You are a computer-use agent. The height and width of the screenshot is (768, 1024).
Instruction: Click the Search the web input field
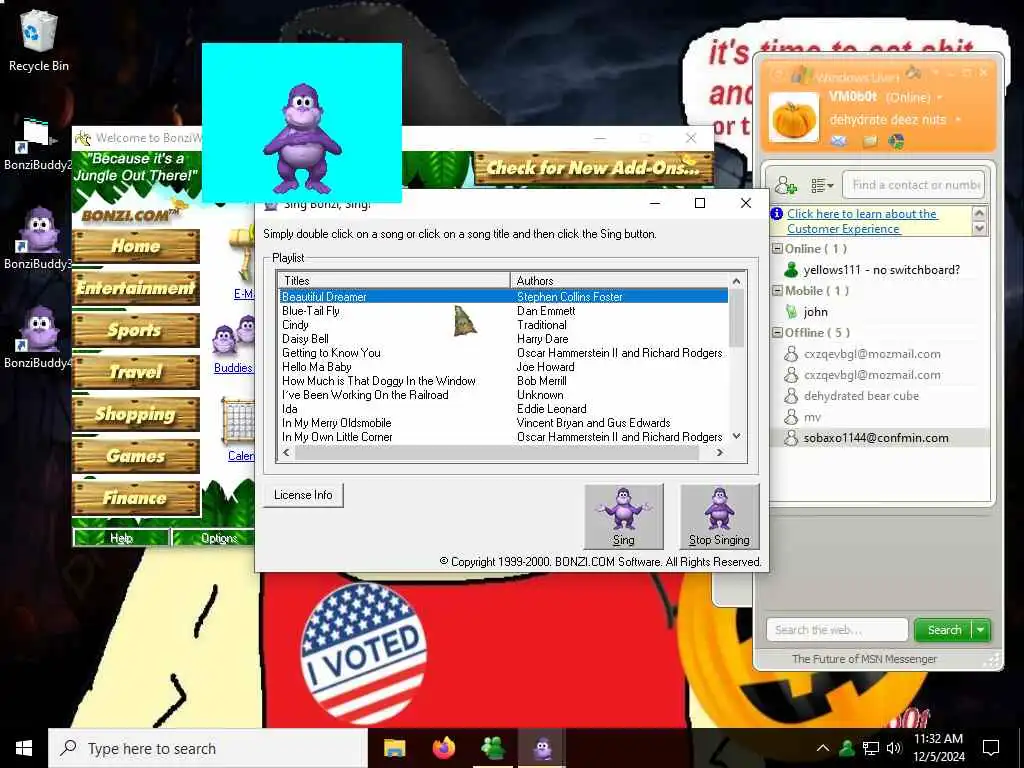tap(837, 630)
